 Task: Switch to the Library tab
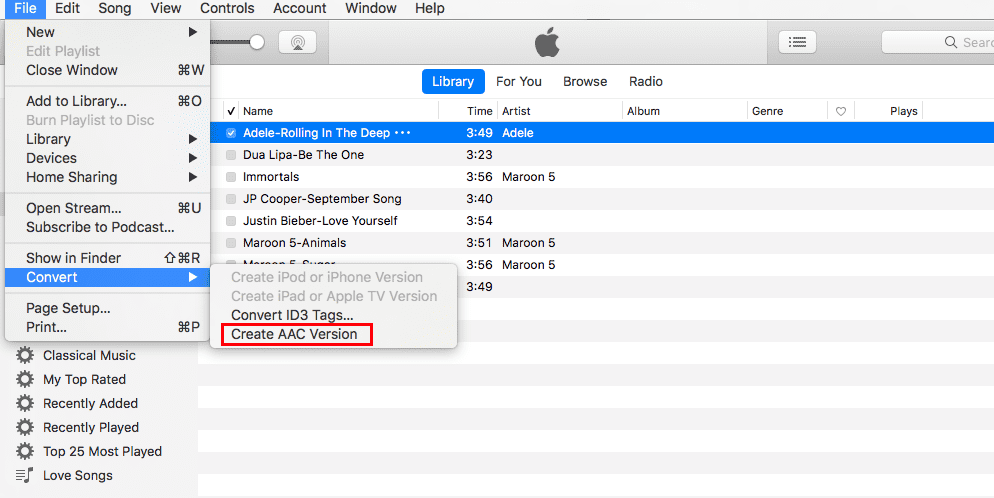453,82
